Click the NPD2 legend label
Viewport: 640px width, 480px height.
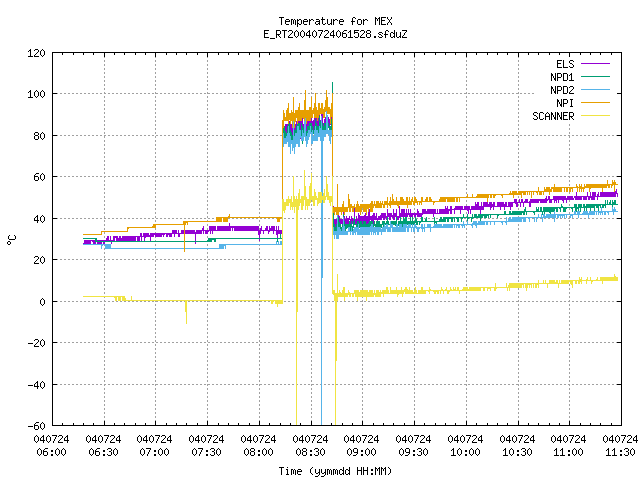[562, 90]
